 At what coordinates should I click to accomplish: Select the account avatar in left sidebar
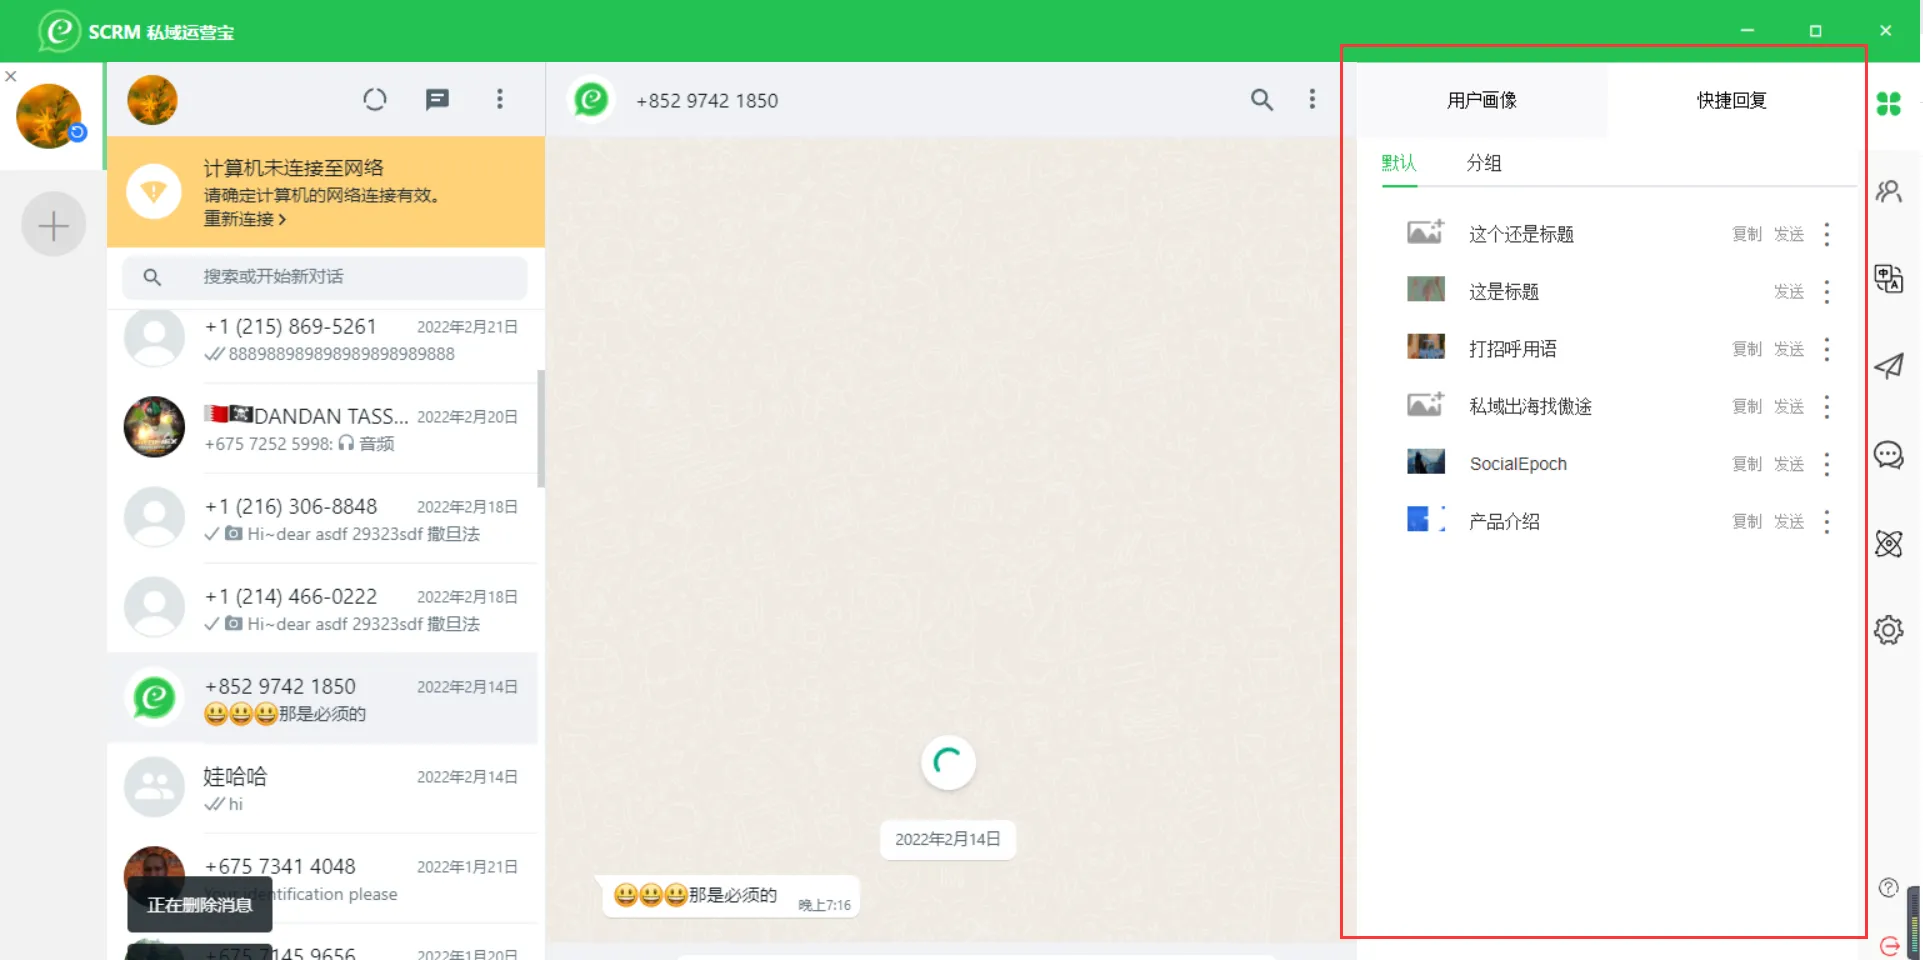coord(49,116)
